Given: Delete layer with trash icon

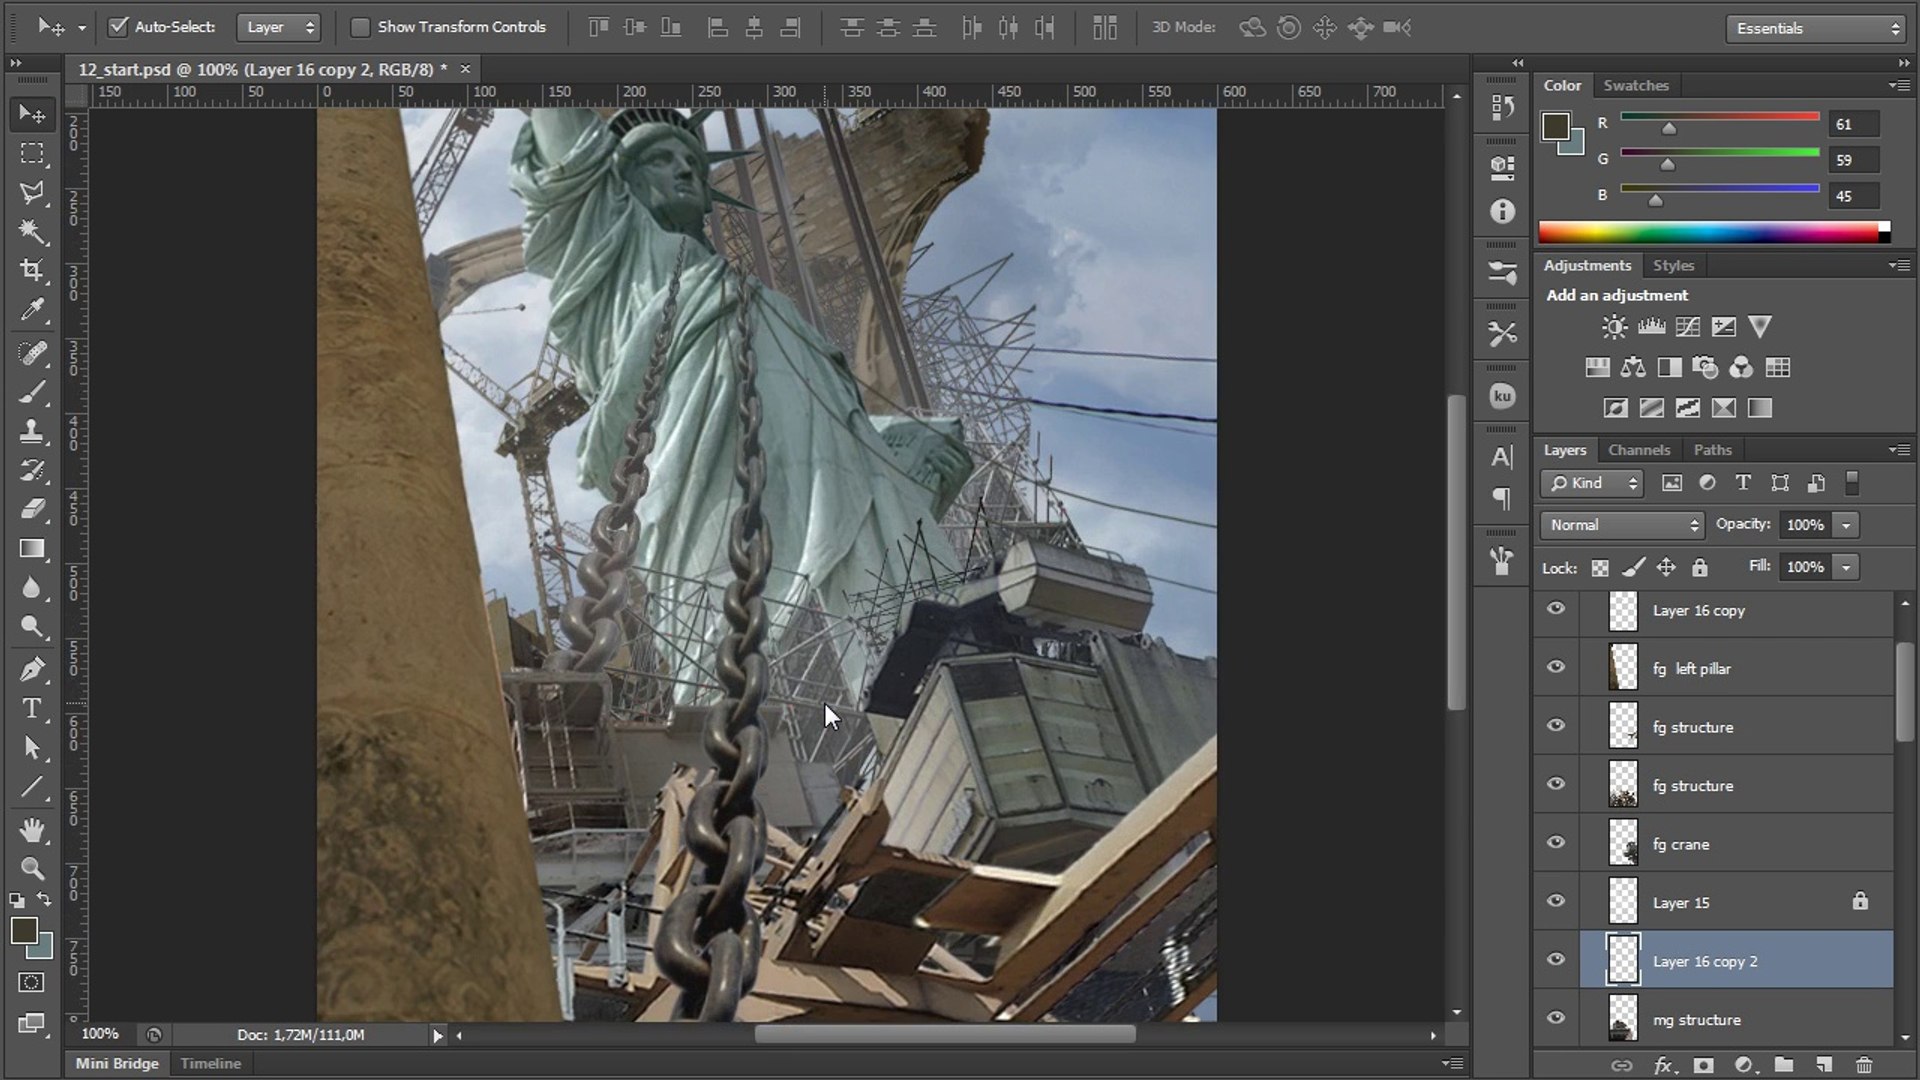Looking at the screenshot, I should pyautogui.click(x=1864, y=1065).
